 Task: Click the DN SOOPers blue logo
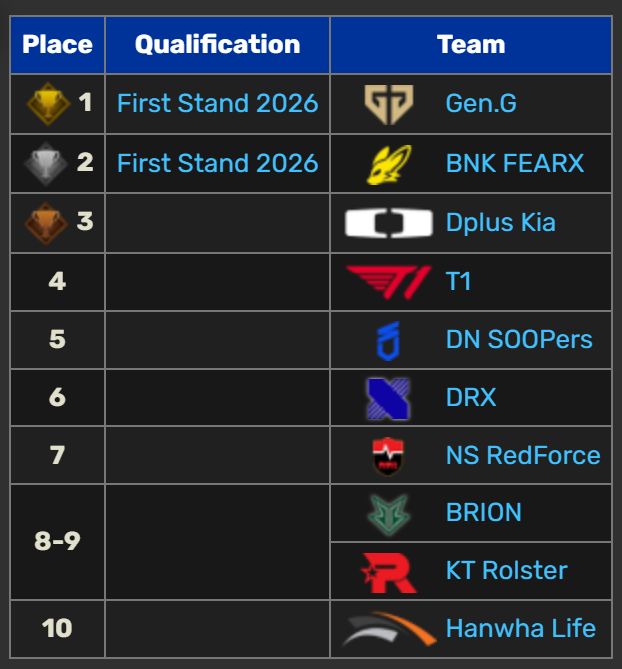(x=388, y=339)
